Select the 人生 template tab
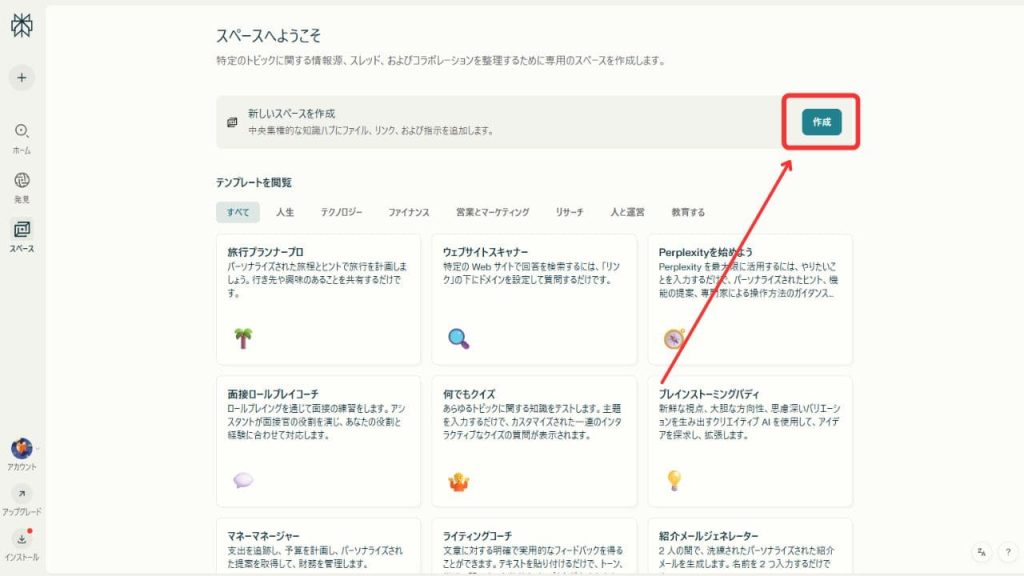This screenshot has width=1024, height=576. coord(285,212)
